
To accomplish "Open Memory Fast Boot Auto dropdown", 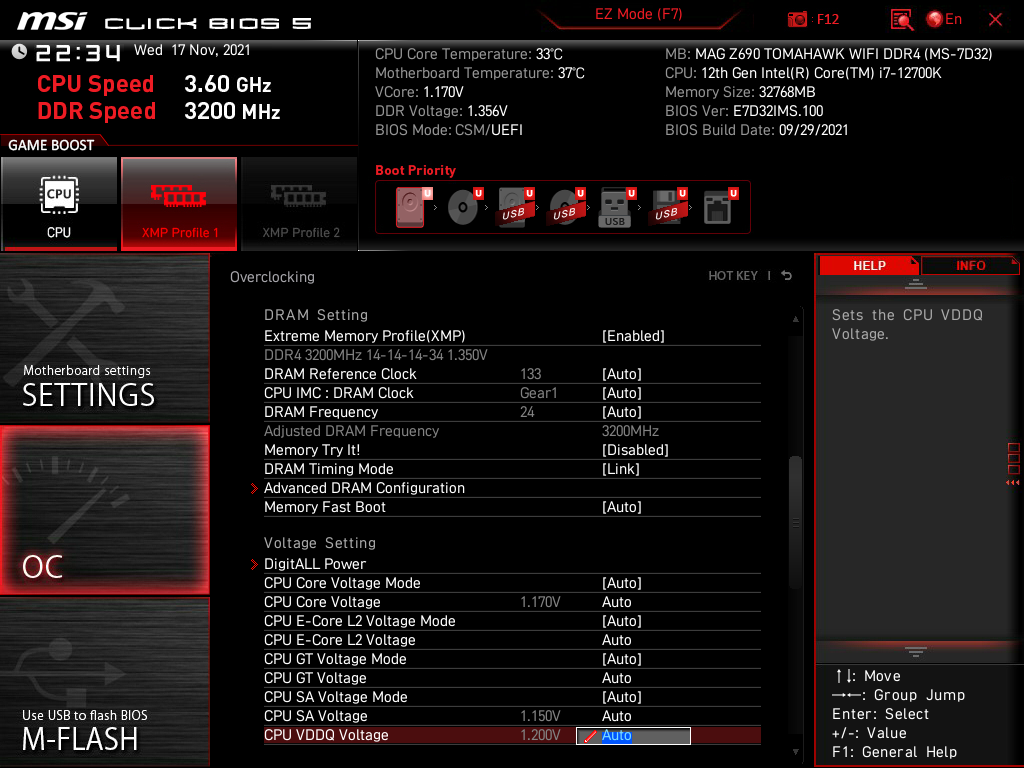I will click(622, 507).
